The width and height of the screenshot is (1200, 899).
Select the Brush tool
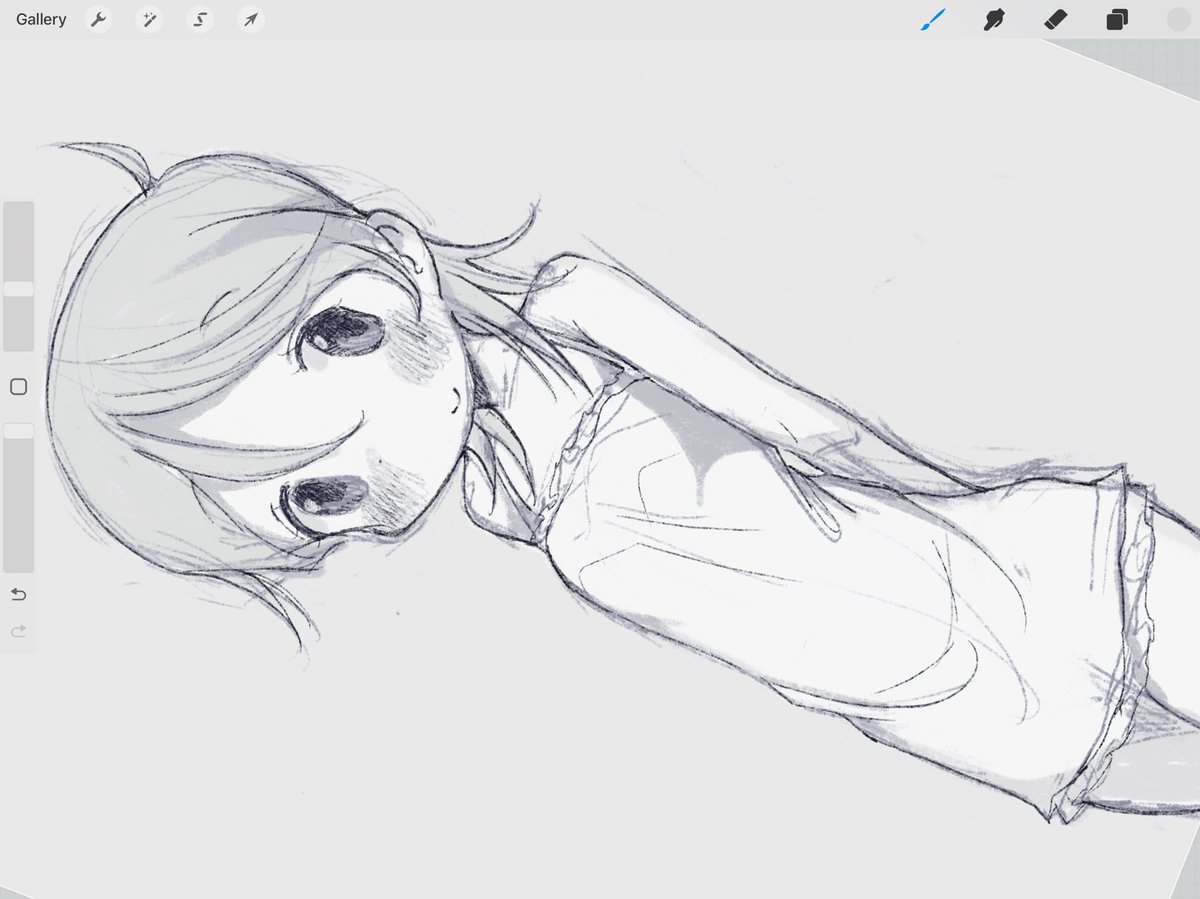[x=932, y=19]
